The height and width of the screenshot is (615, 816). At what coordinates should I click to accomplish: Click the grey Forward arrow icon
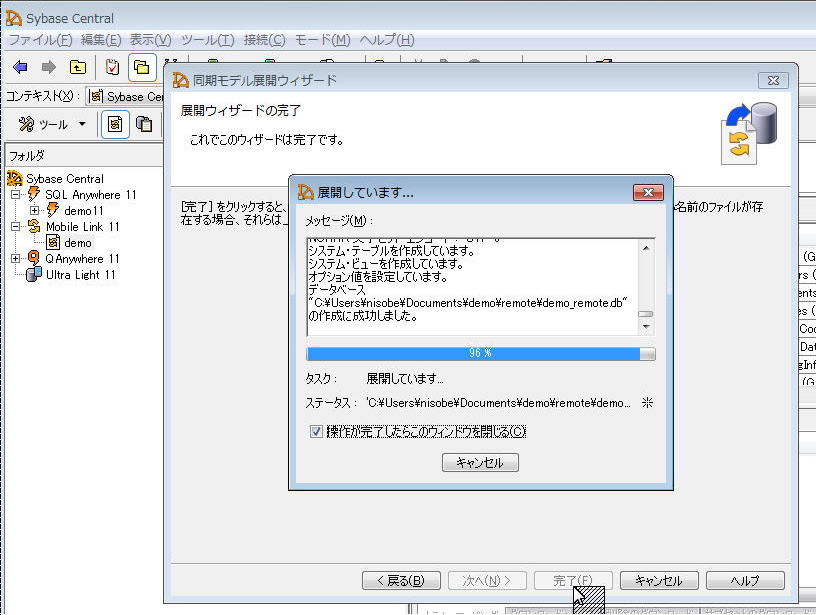(x=48, y=68)
